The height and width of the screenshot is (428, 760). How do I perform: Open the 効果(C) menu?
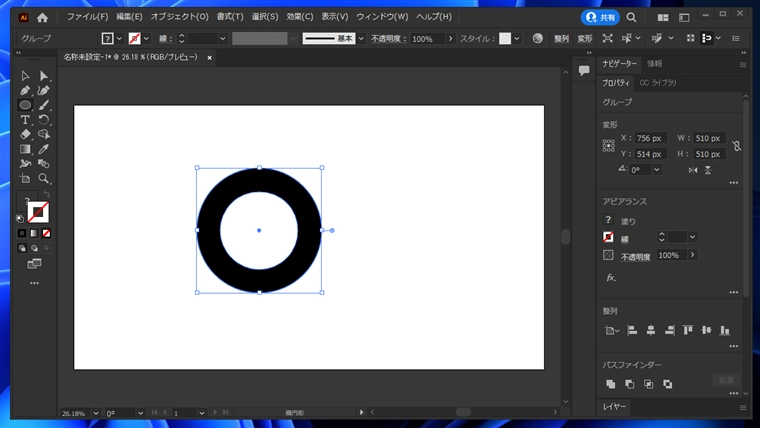300,17
